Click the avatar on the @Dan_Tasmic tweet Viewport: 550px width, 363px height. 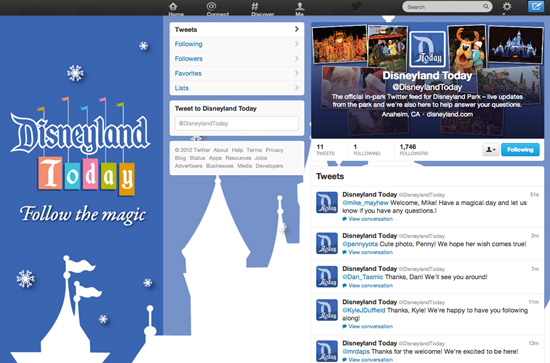(327, 276)
